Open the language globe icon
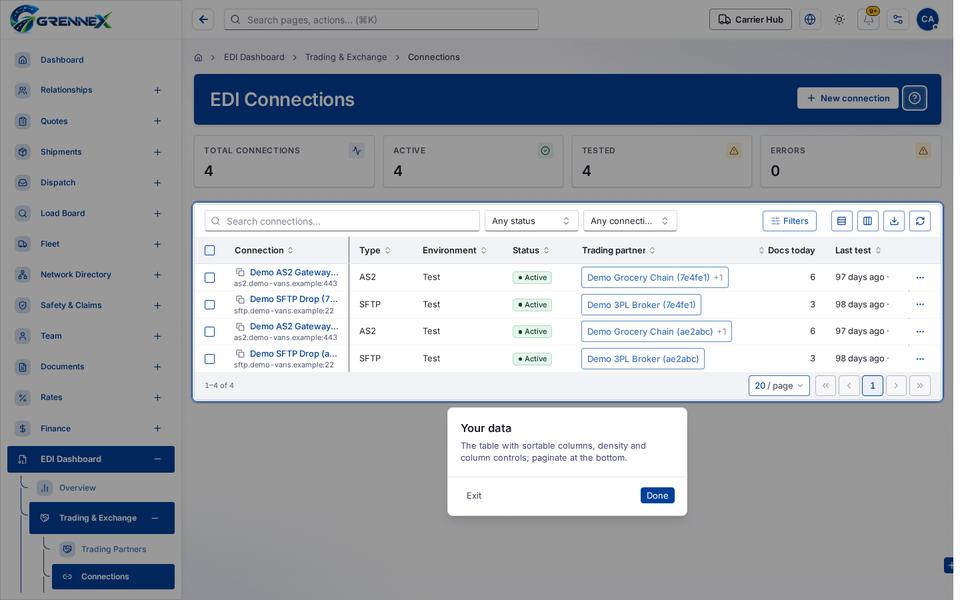This screenshot has height=600, width=960. [x=810, y=20]
